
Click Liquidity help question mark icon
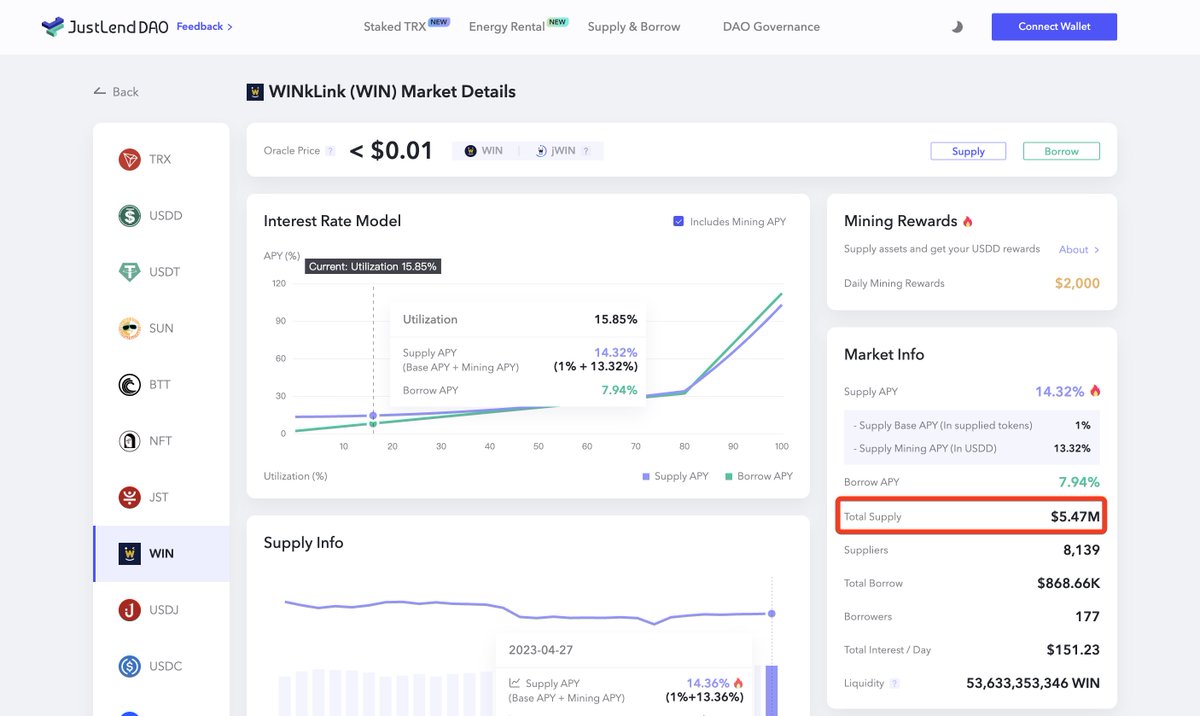coord(894,683)
